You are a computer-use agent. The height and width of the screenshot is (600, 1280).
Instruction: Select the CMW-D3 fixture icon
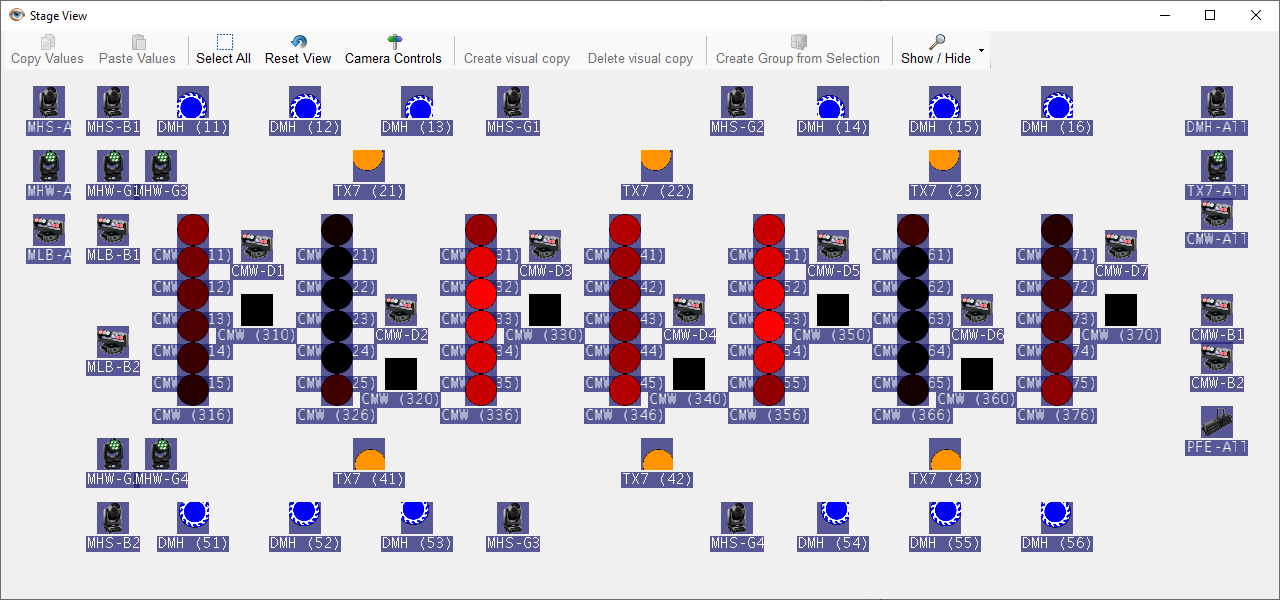[x=545, y=246]
